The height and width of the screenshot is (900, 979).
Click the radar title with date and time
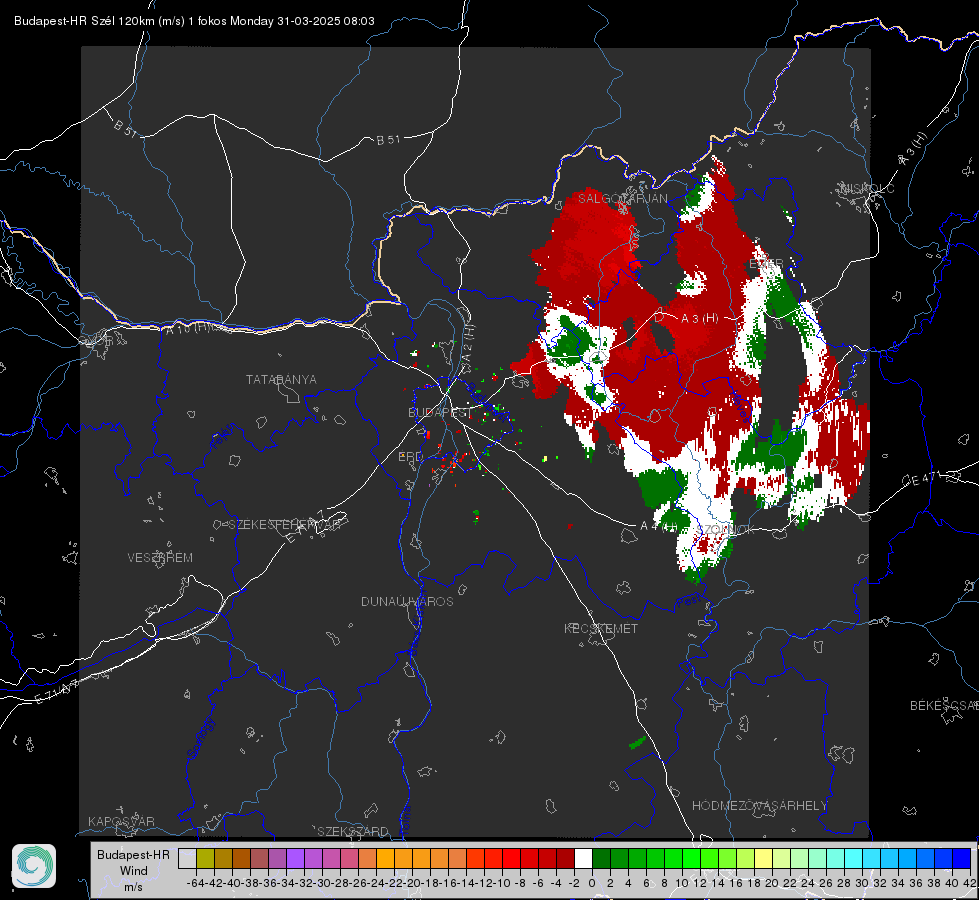(x=194, y=21)
